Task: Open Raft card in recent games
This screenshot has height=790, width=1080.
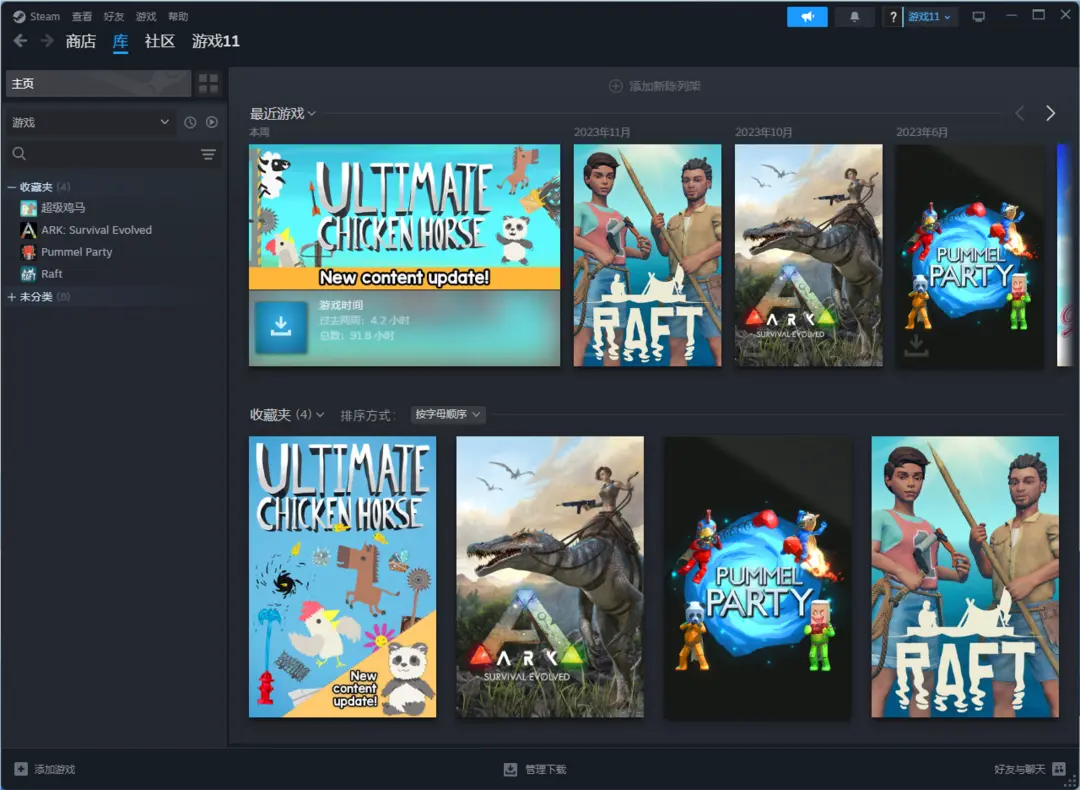Action: coord(647,255)
